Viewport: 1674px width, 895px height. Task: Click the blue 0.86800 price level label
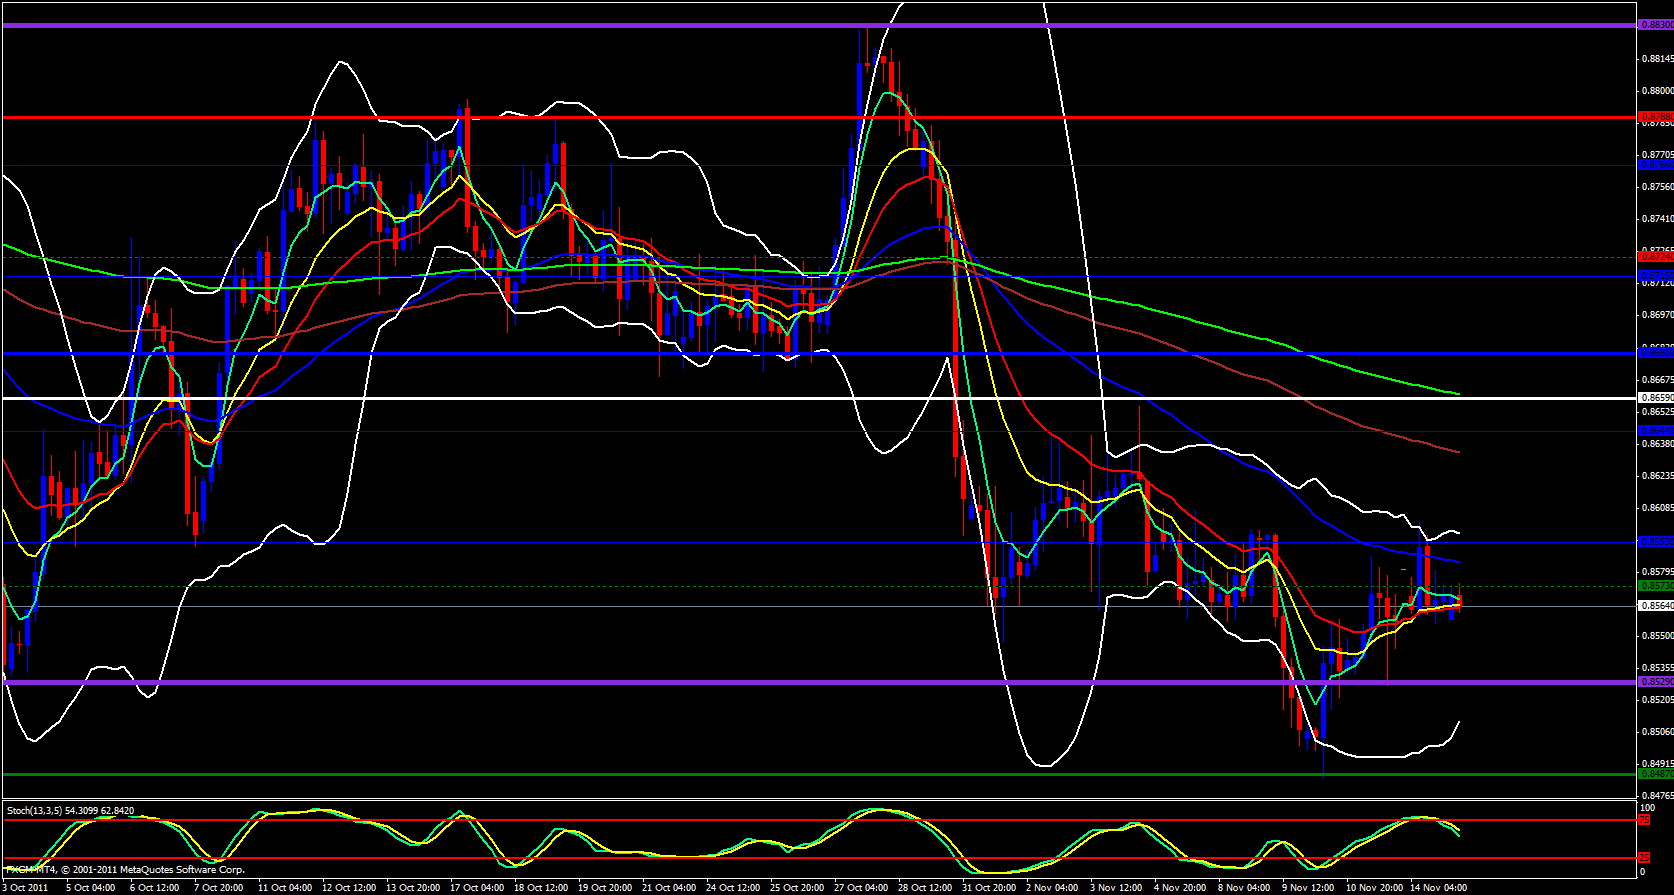(1655, 352)
